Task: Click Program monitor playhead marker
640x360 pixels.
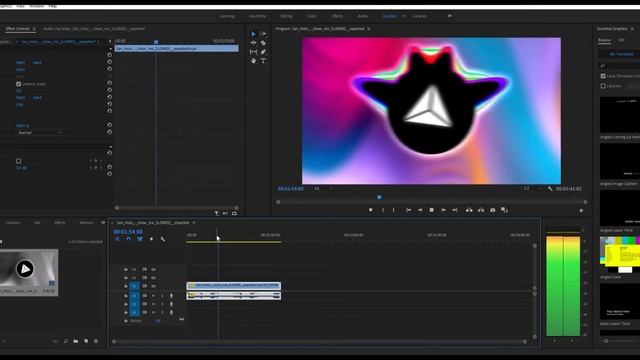Action: click(379, 197)
